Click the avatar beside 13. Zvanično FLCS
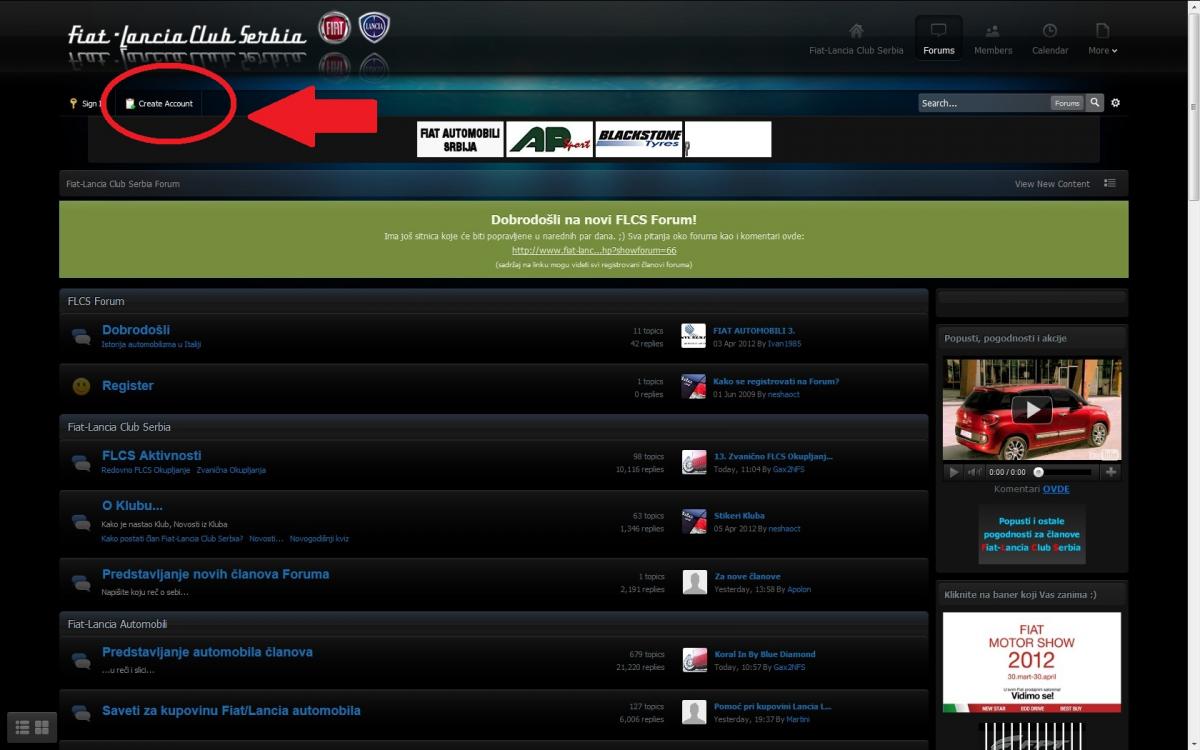1200x750 pixels. (694, 462)
